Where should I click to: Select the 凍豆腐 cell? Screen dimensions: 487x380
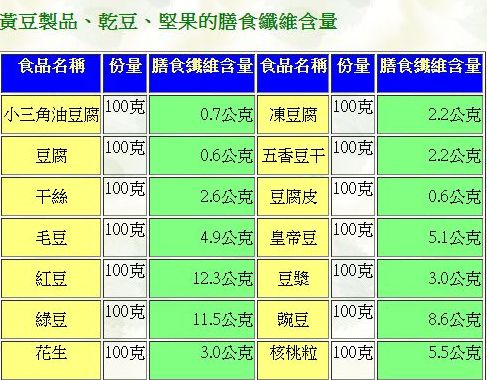(293, 115)
